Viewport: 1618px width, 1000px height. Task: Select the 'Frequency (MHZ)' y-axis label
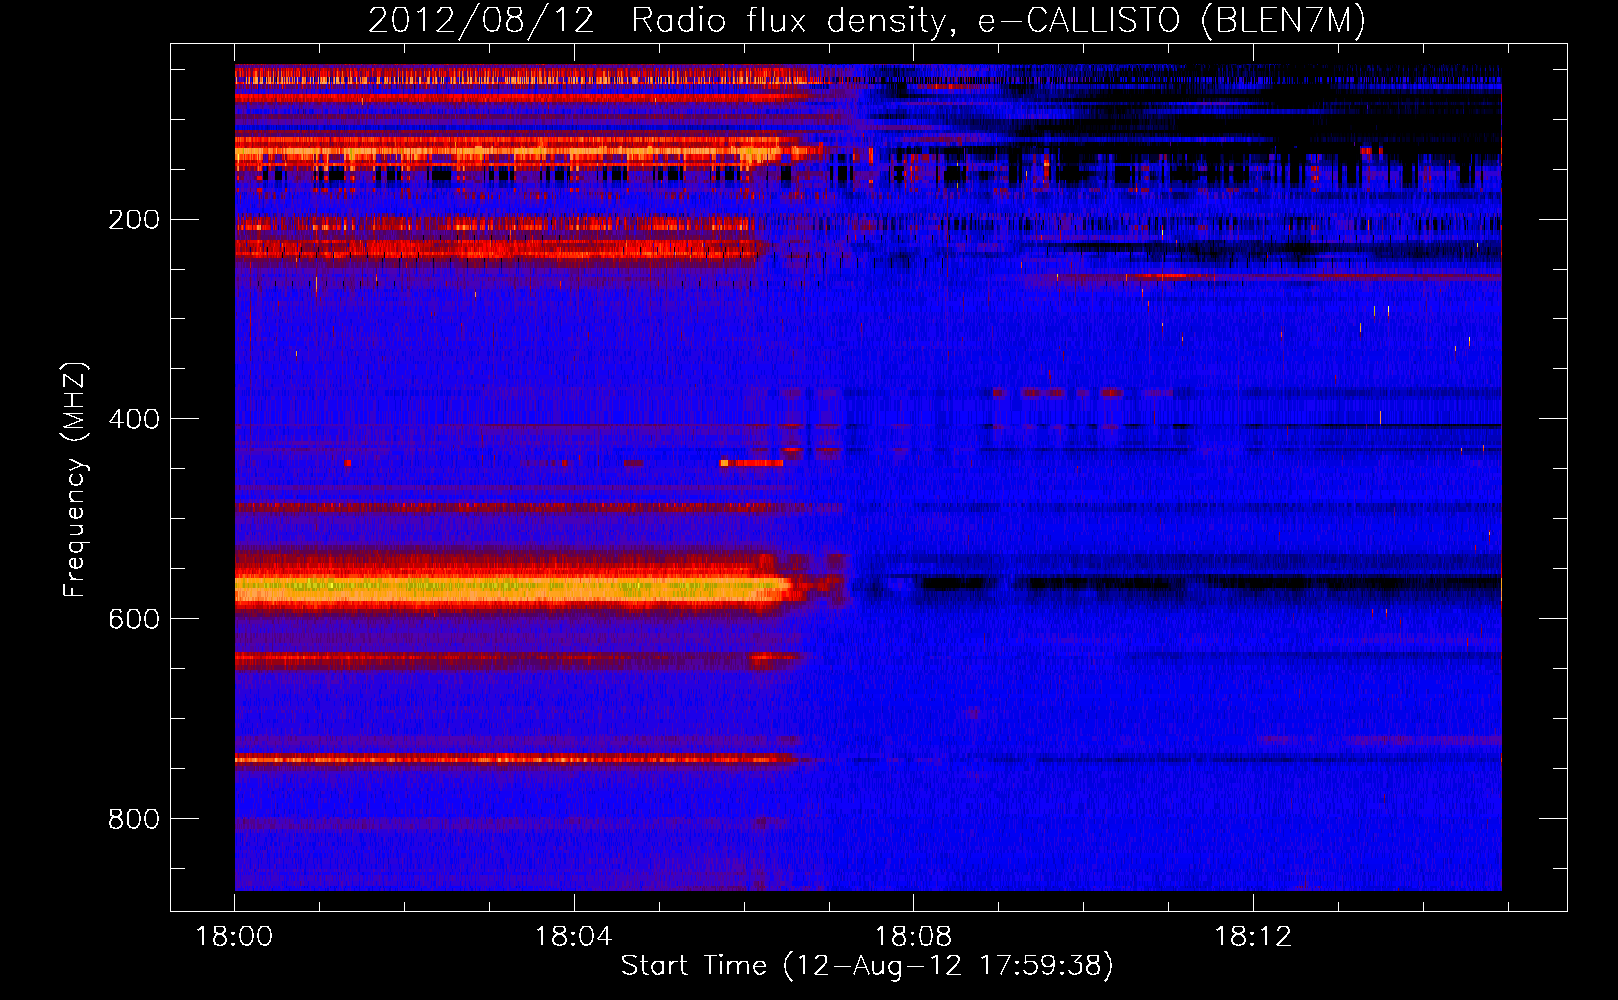point(75,480)
